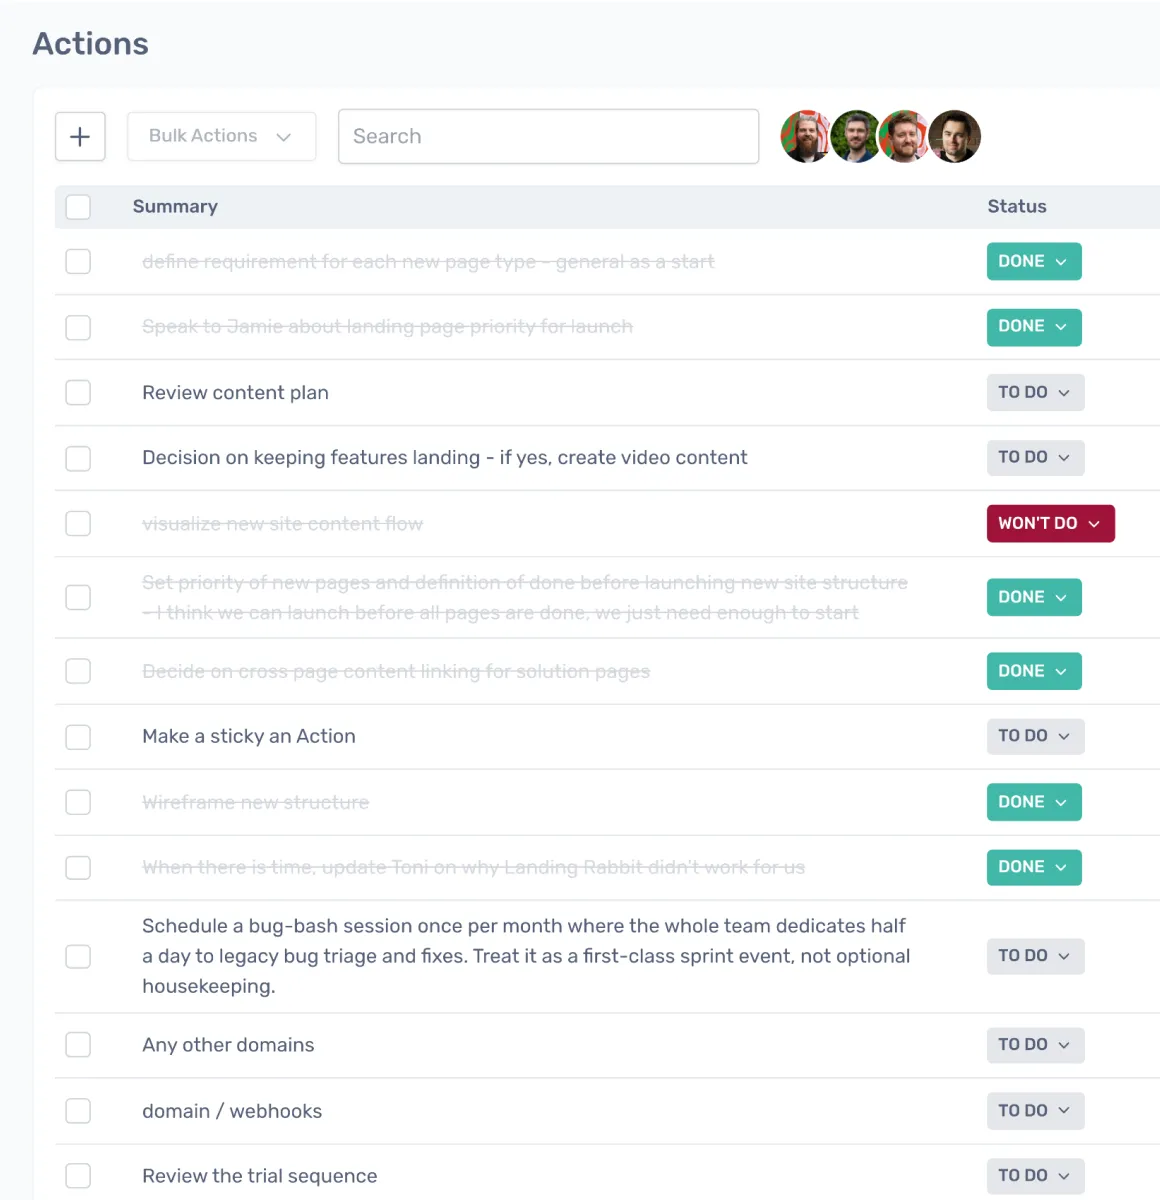
Task: Click the second team member avatar
Action: tap(855, 137)
